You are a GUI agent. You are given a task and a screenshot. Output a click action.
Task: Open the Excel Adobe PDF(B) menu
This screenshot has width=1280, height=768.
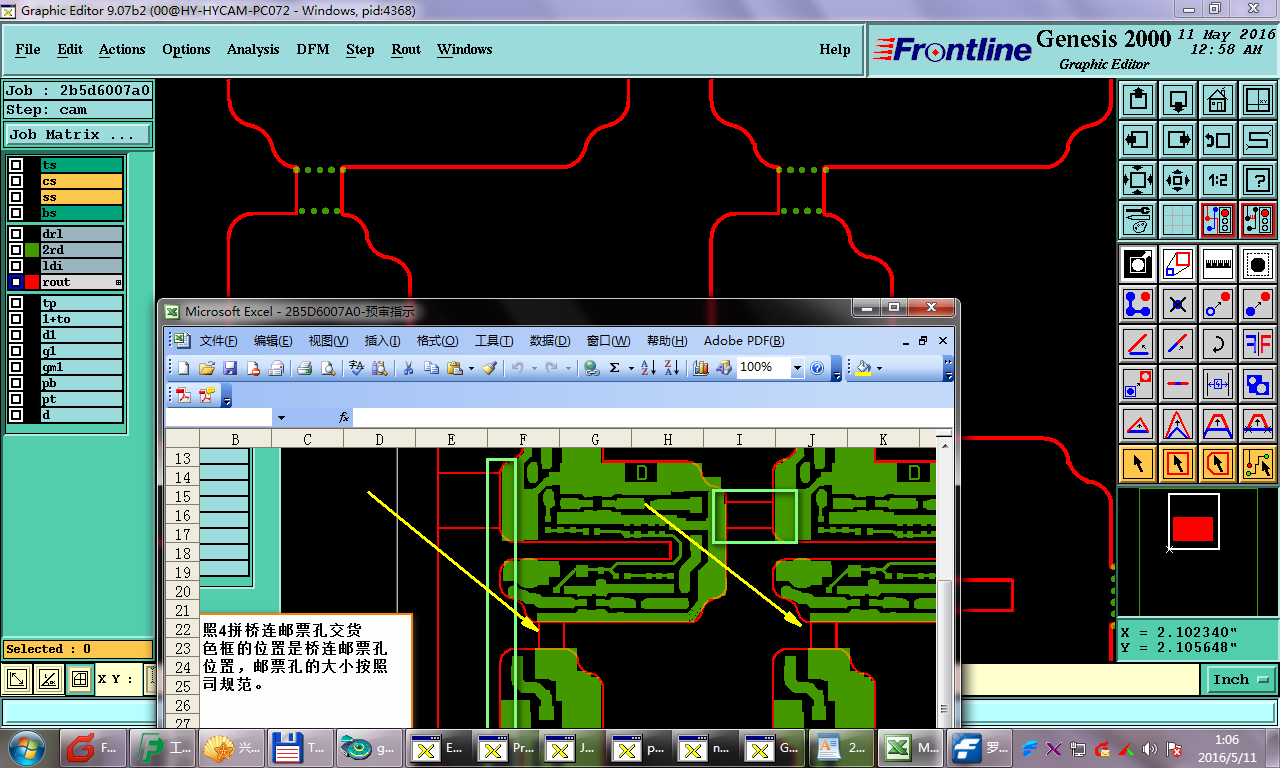click(x=744, y=341)
